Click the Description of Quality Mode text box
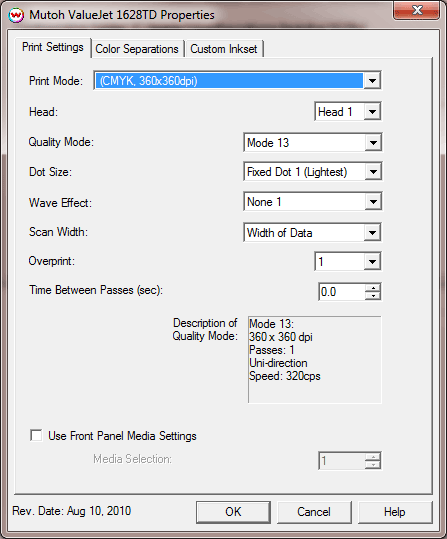447x539 pixels. (315, 360)
